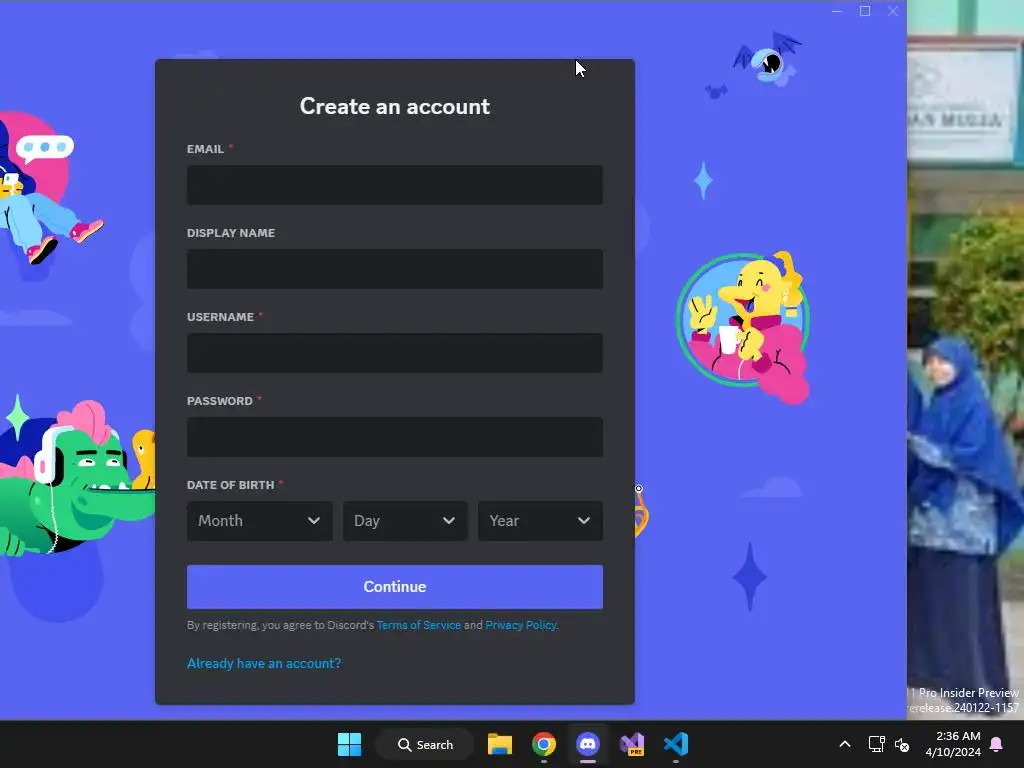1024x768 pixels.
Task: Show hidden system tray icons
Action: pos(844,744)
